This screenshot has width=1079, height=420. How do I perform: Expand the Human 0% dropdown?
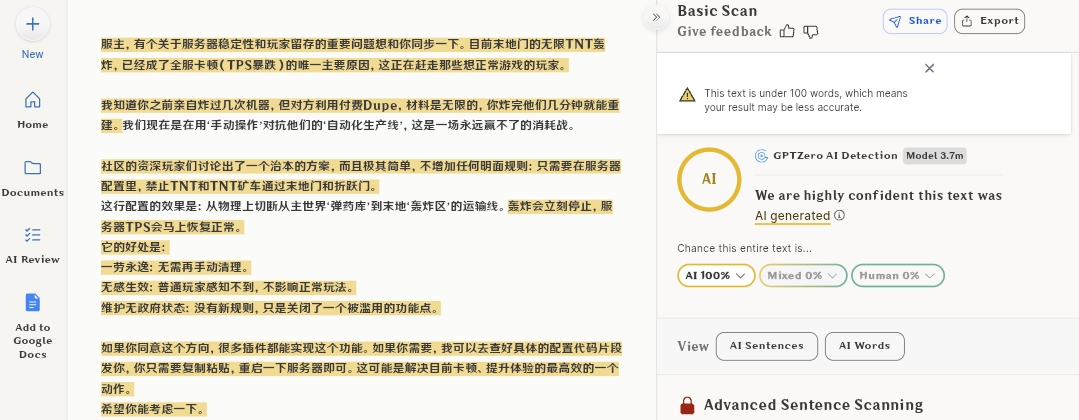(x=897, y=275)
